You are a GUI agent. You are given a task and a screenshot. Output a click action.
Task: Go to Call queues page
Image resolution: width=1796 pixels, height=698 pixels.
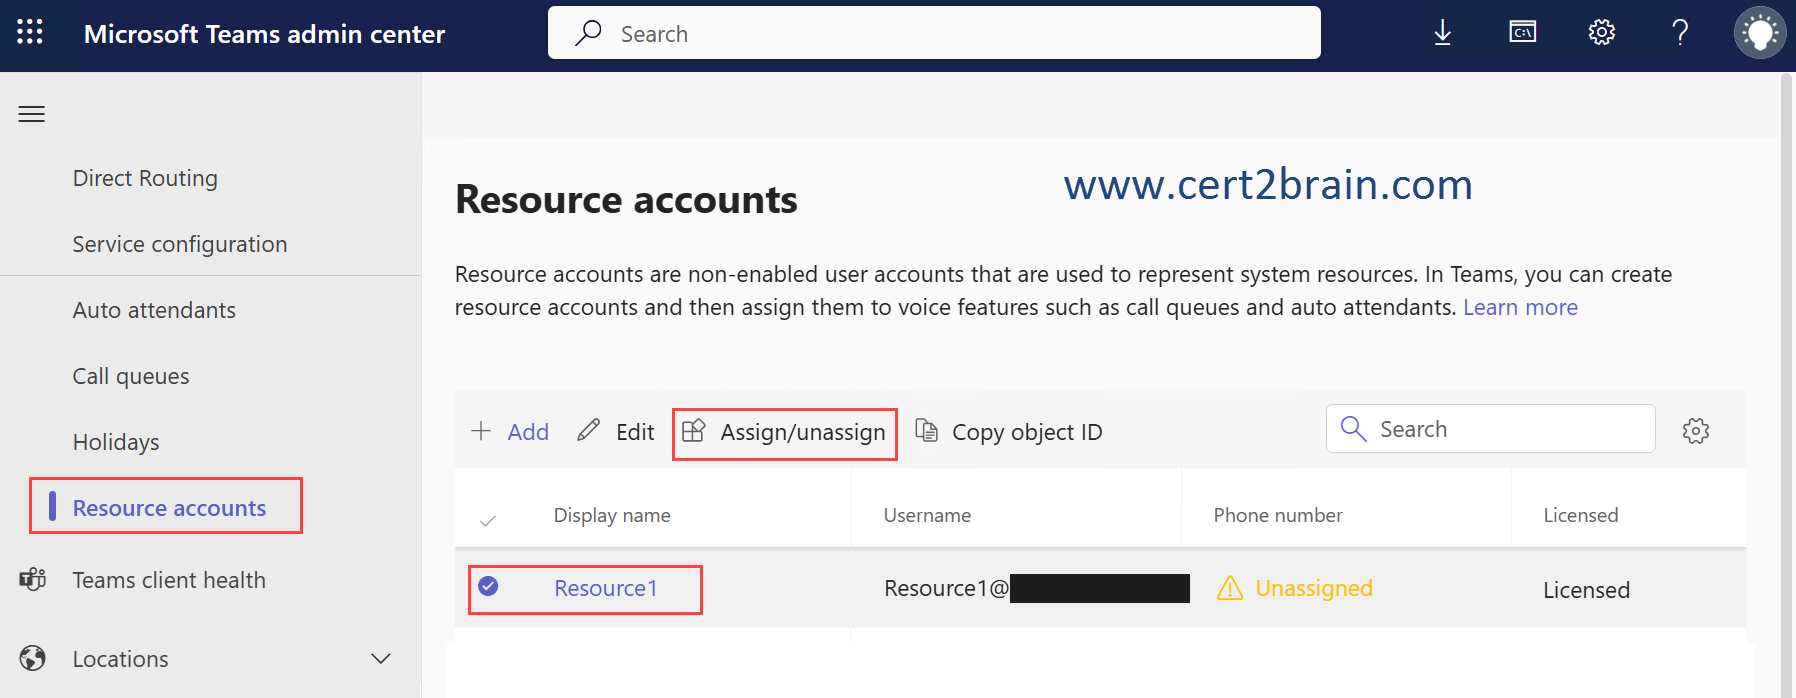[x=131, y=376]
